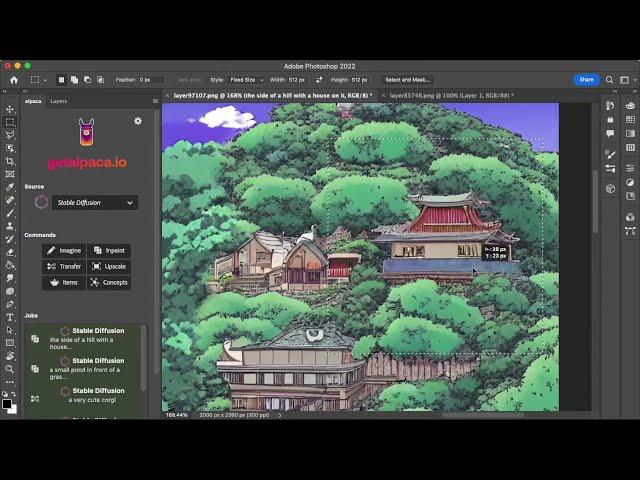This screenshot has width=640, height=480.
Task: Reset default foreground and background colors
Action: pyautogui.click(x=4, y=394)
